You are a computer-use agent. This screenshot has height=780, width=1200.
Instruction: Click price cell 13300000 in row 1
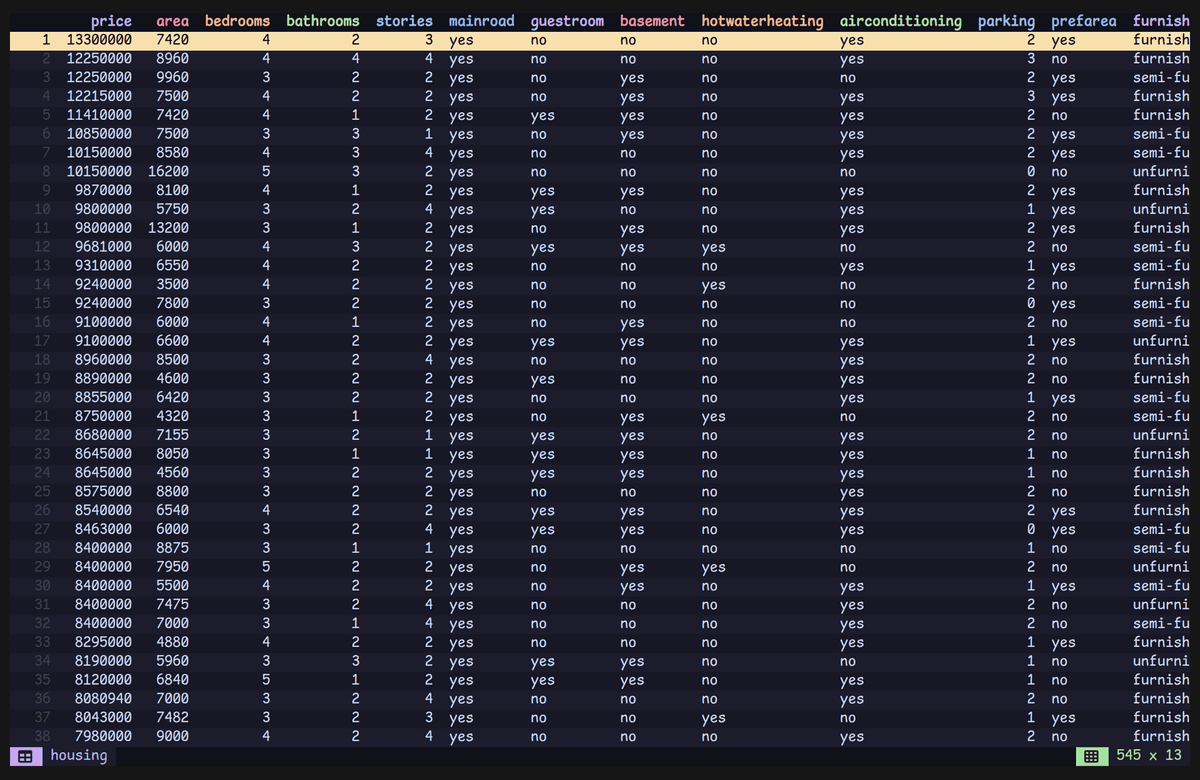(99, 40)
